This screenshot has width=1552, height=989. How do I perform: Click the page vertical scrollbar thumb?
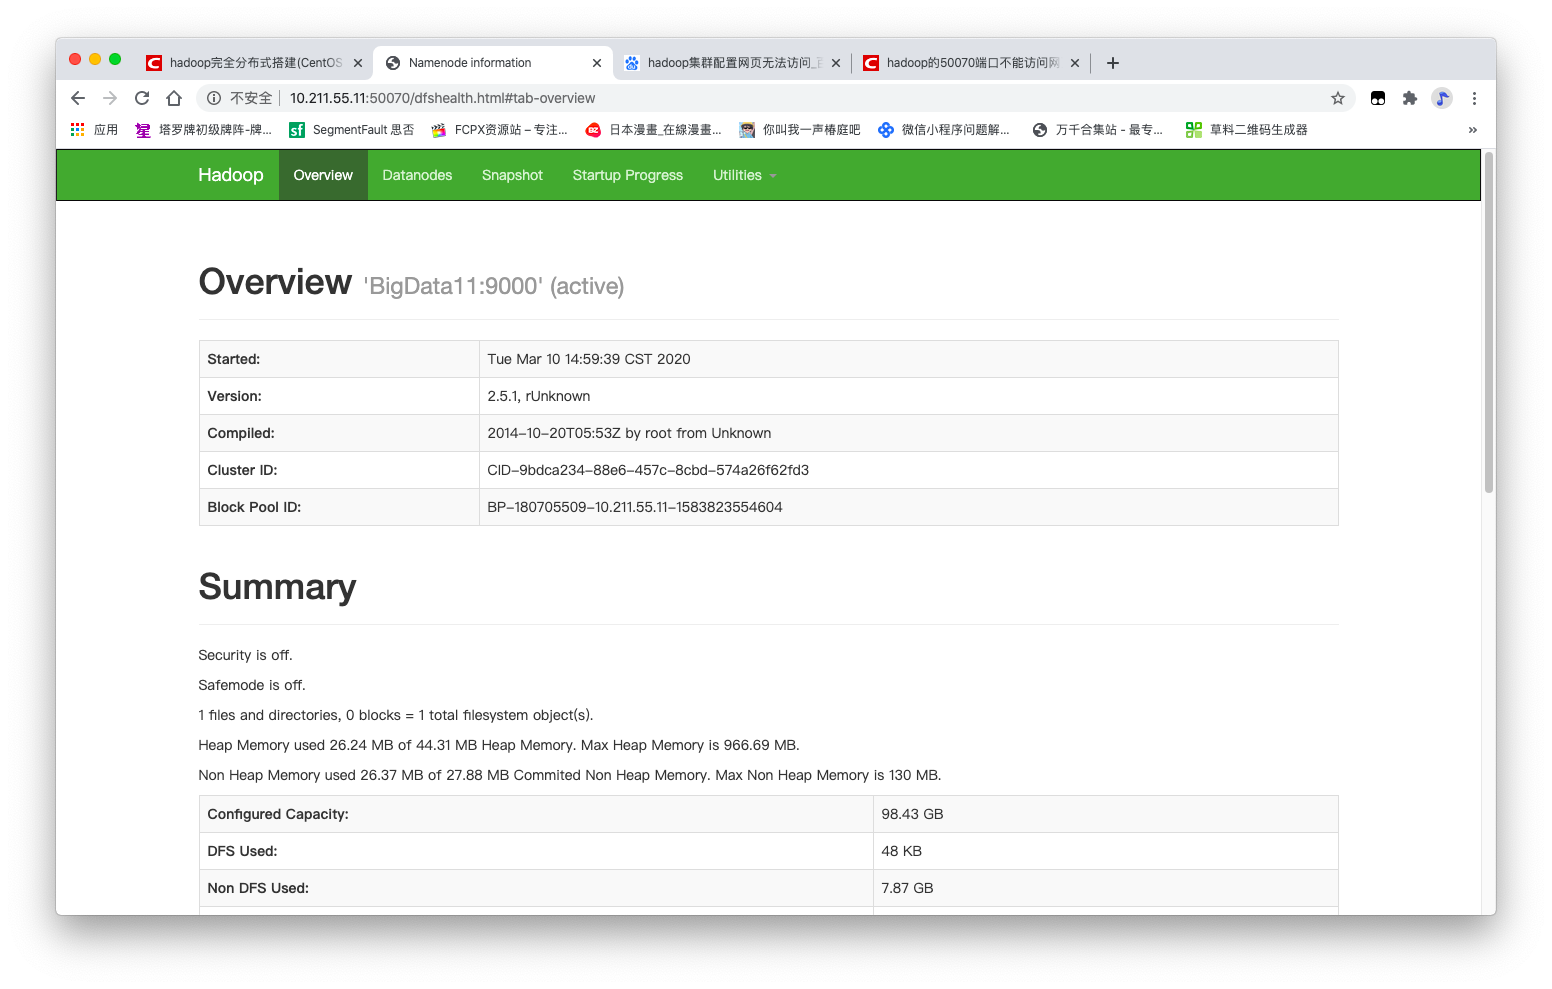(1489, 322)
